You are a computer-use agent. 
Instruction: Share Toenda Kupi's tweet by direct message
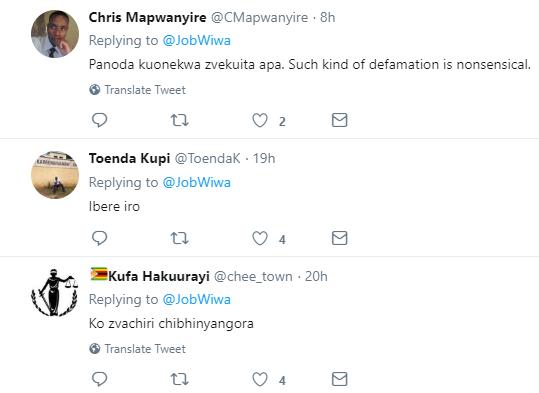click(340, 238)
